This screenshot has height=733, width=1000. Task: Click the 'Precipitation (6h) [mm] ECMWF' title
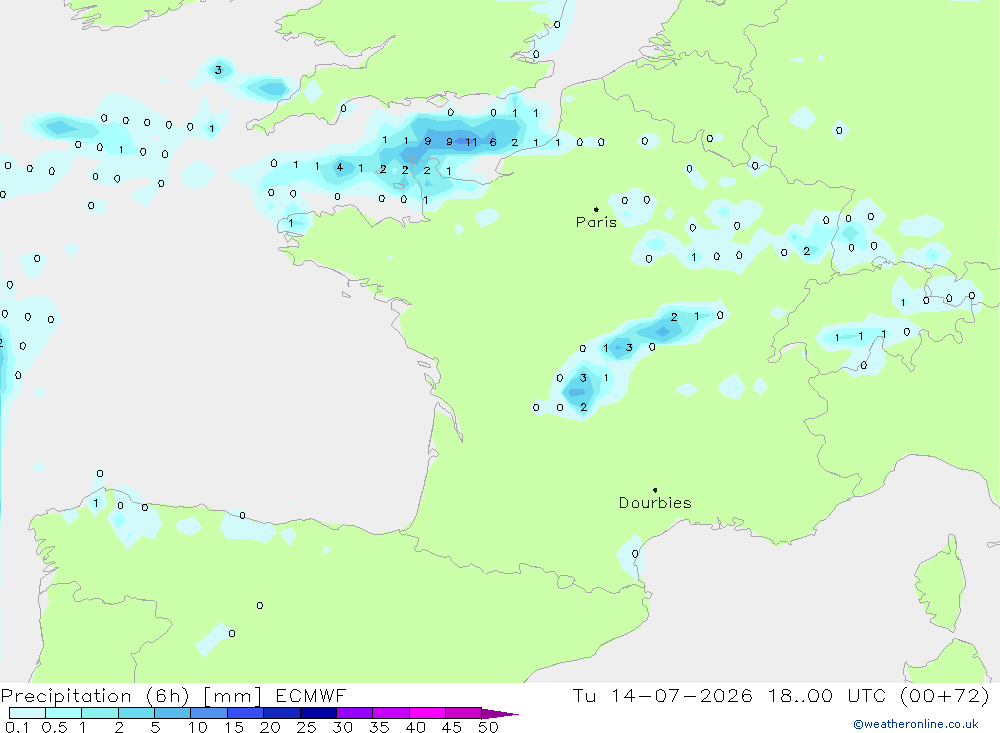(x=173, y=695)
